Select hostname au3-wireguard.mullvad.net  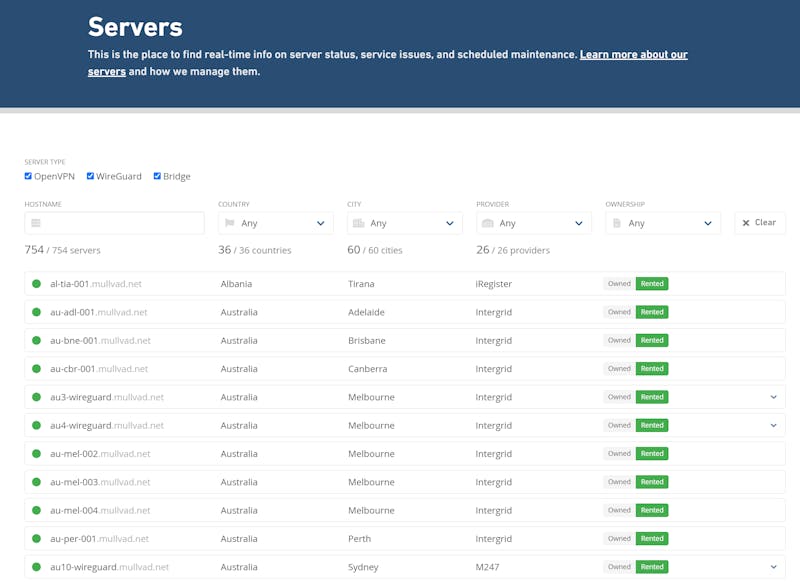(x=107, y=397)
